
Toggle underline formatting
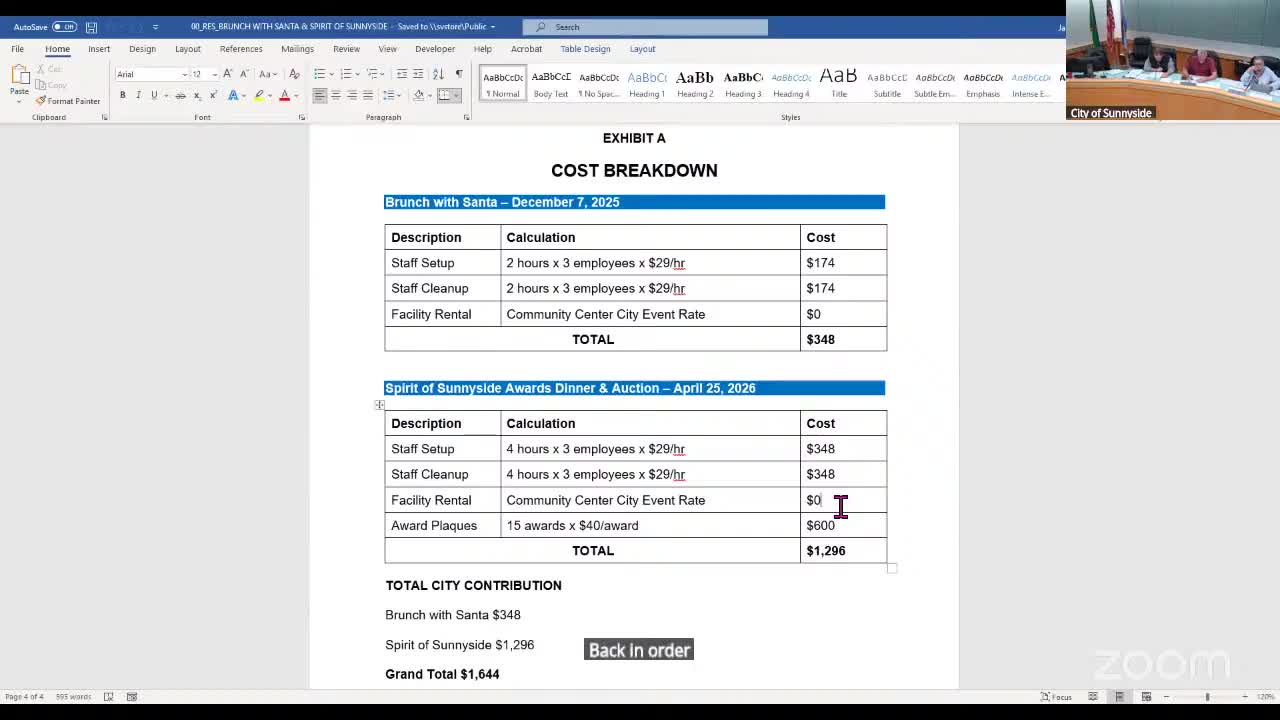point(154,95)
